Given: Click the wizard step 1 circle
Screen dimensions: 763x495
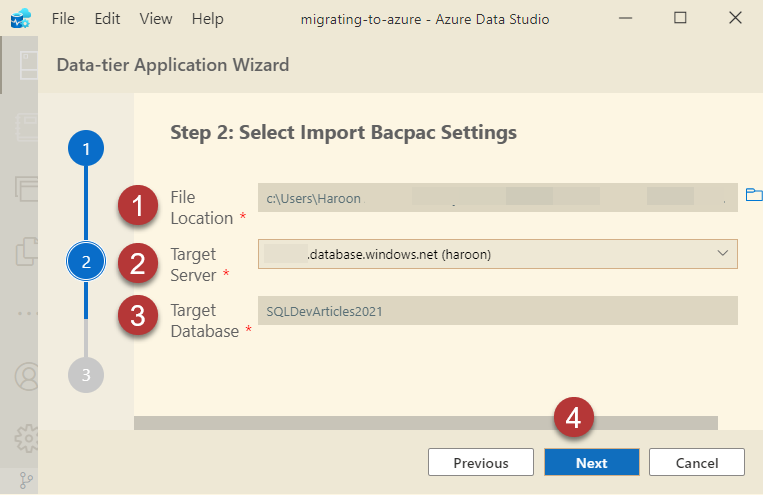Looking at the screenshot, I should [86, 150].
